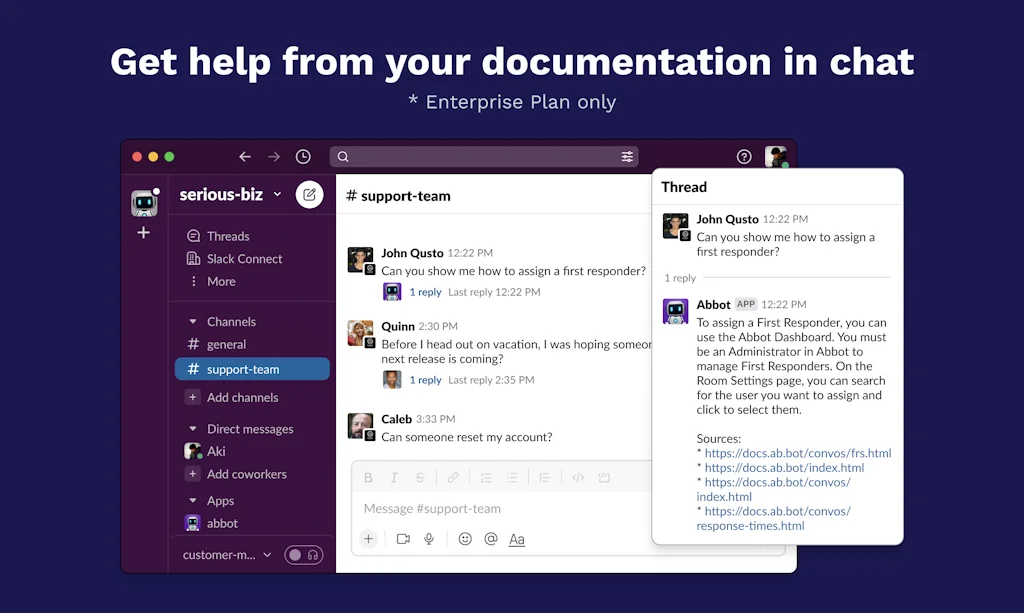Click the top search bar field
The image size is (1024, 613).
484,157
